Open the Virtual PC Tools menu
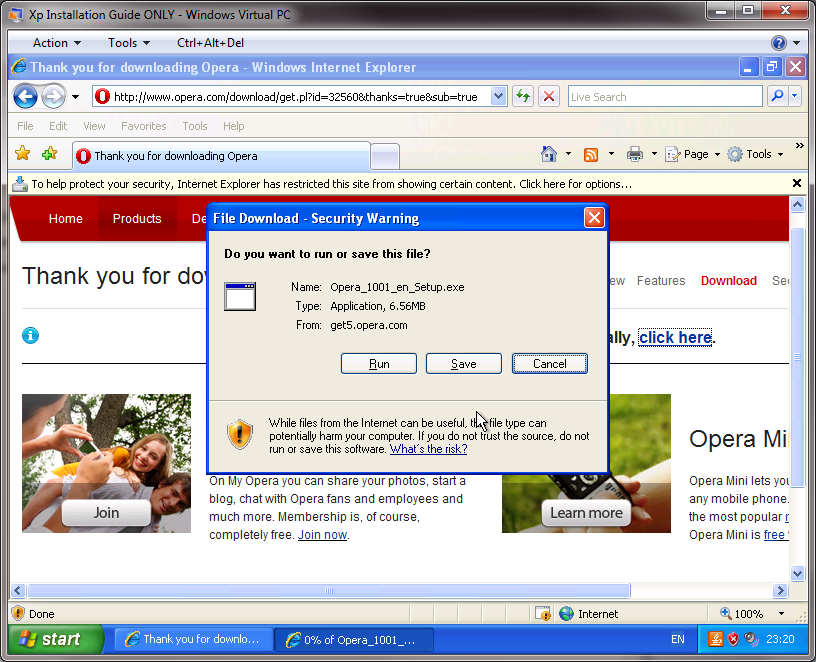This screenshot has height=662, width=816. coord(129,43)
